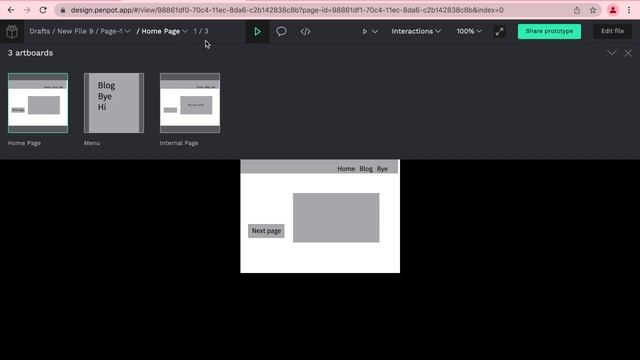Click the small play flow icon

pos(364,31)
